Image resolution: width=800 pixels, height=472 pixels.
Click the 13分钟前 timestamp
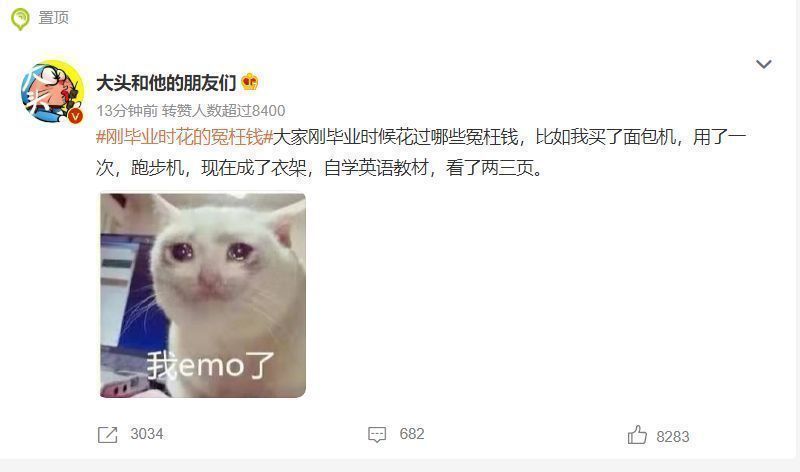click(x=127, y=110)
